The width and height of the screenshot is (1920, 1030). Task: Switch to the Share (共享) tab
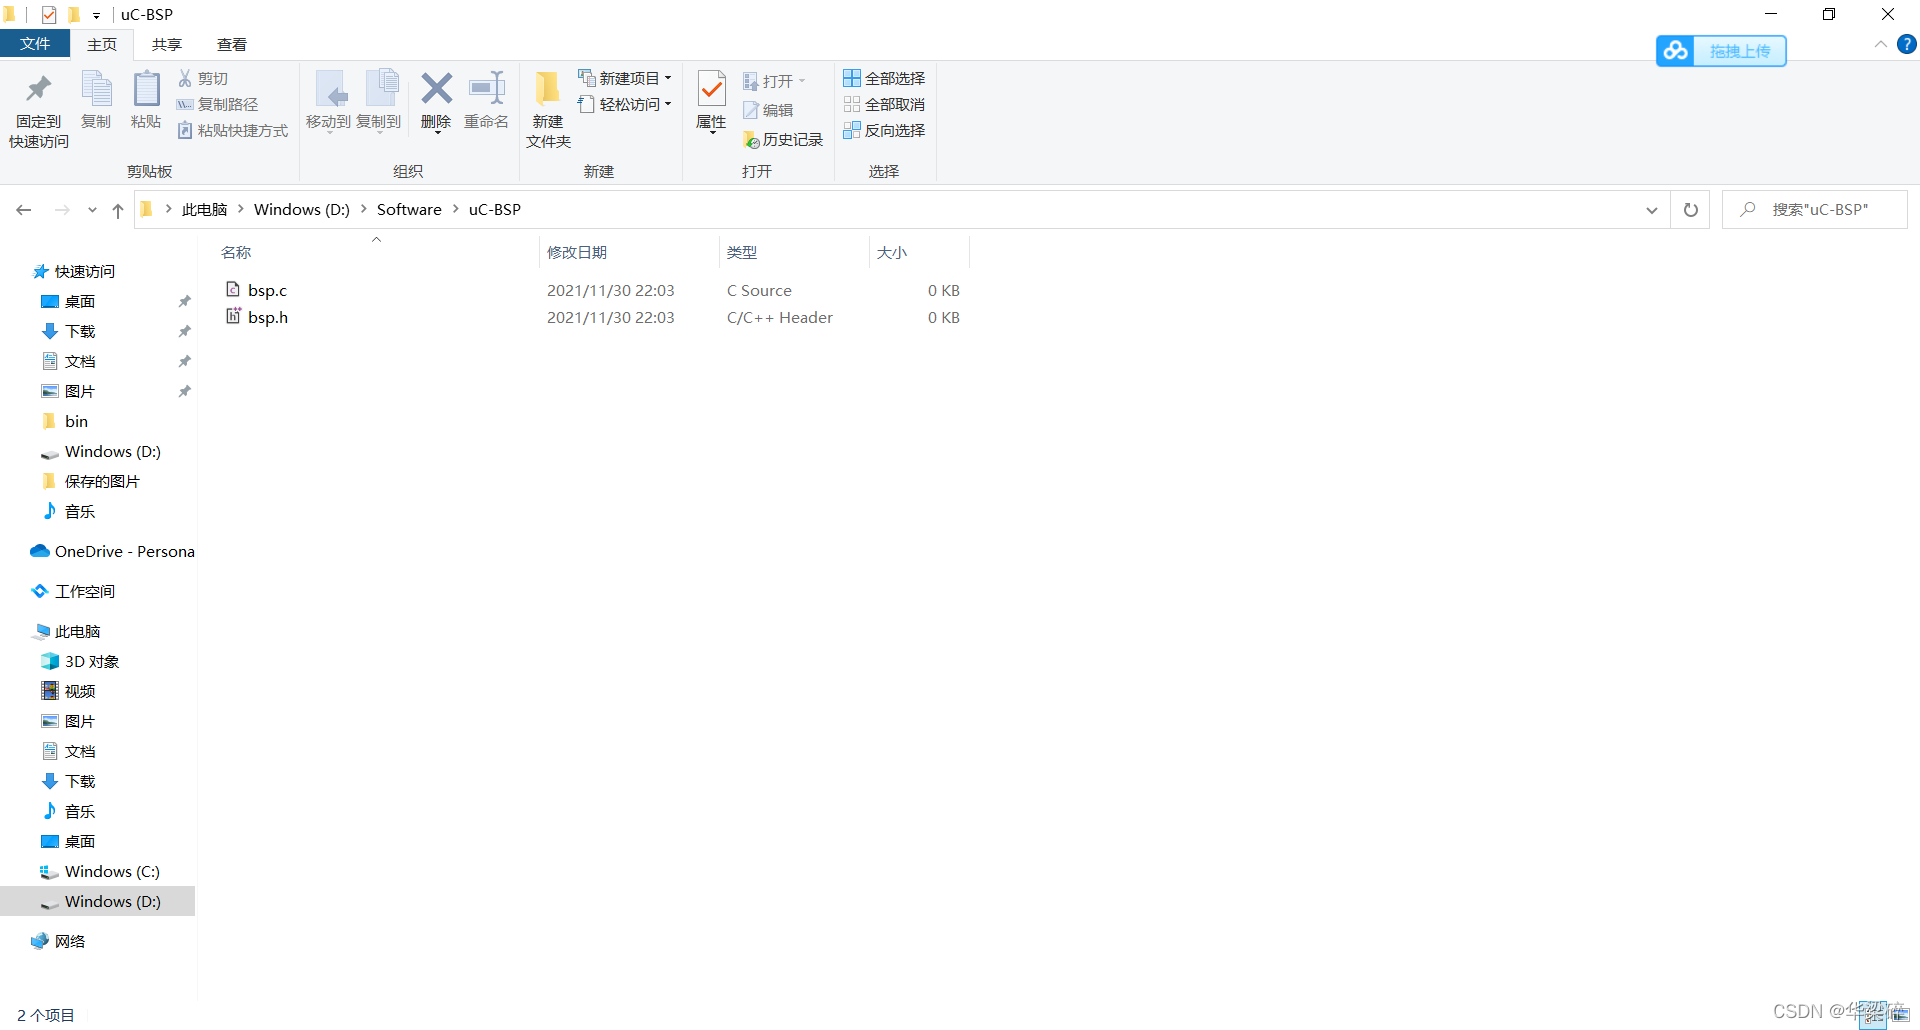coord(167,44)
